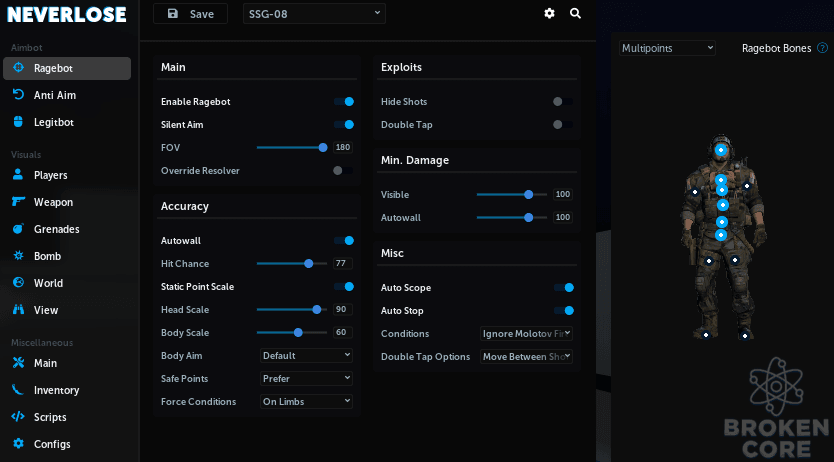This screenshot has width=834, height=462.
Task: Open the Safe Points Prefer dropdown
Action: pyautogui.click(x=306, y=378)
